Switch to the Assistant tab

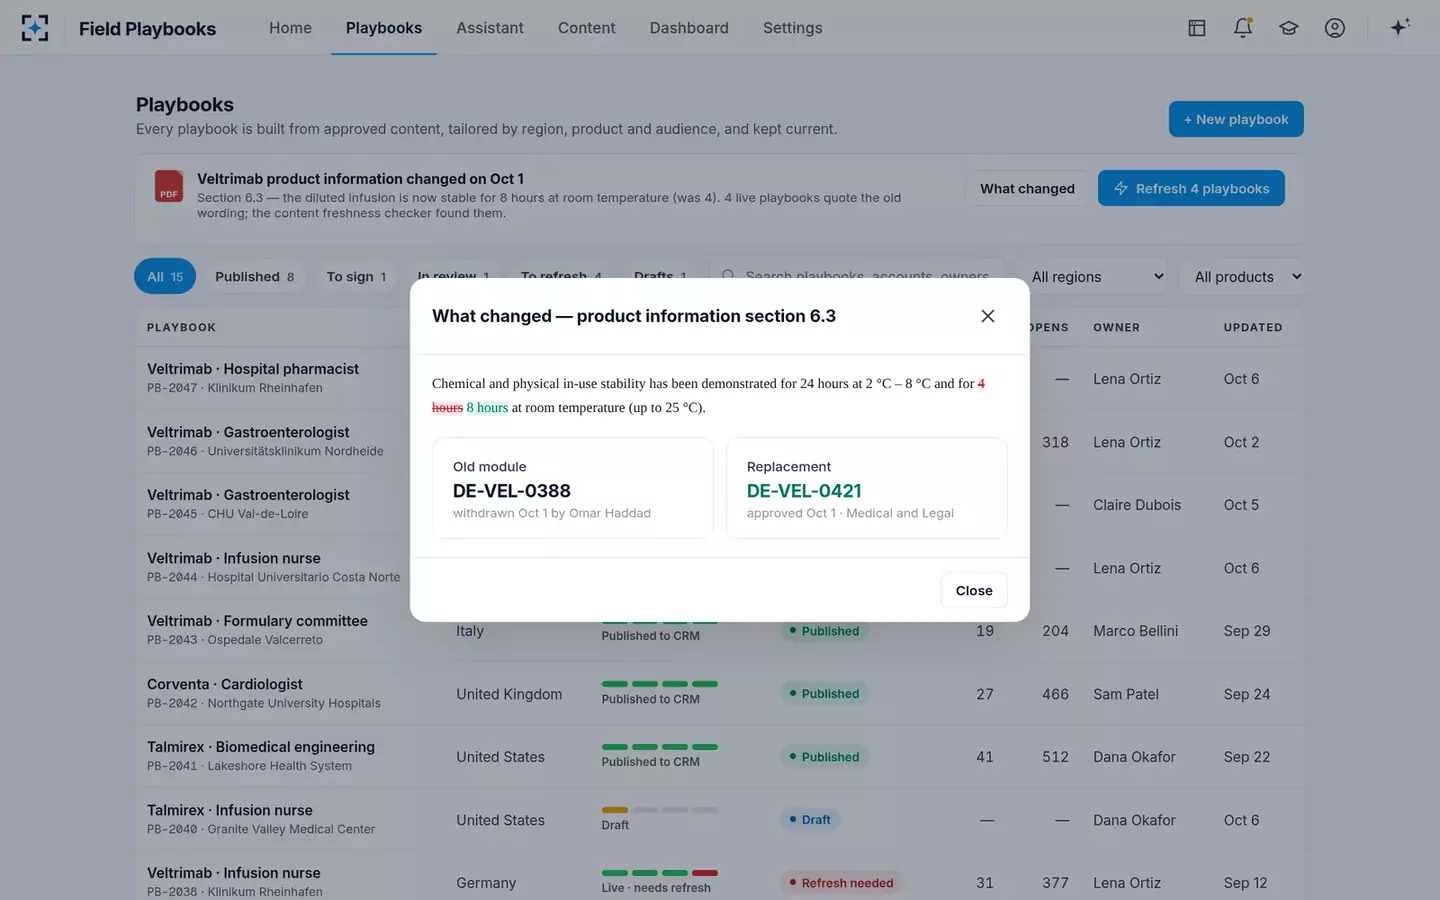(x=490, y=28)
